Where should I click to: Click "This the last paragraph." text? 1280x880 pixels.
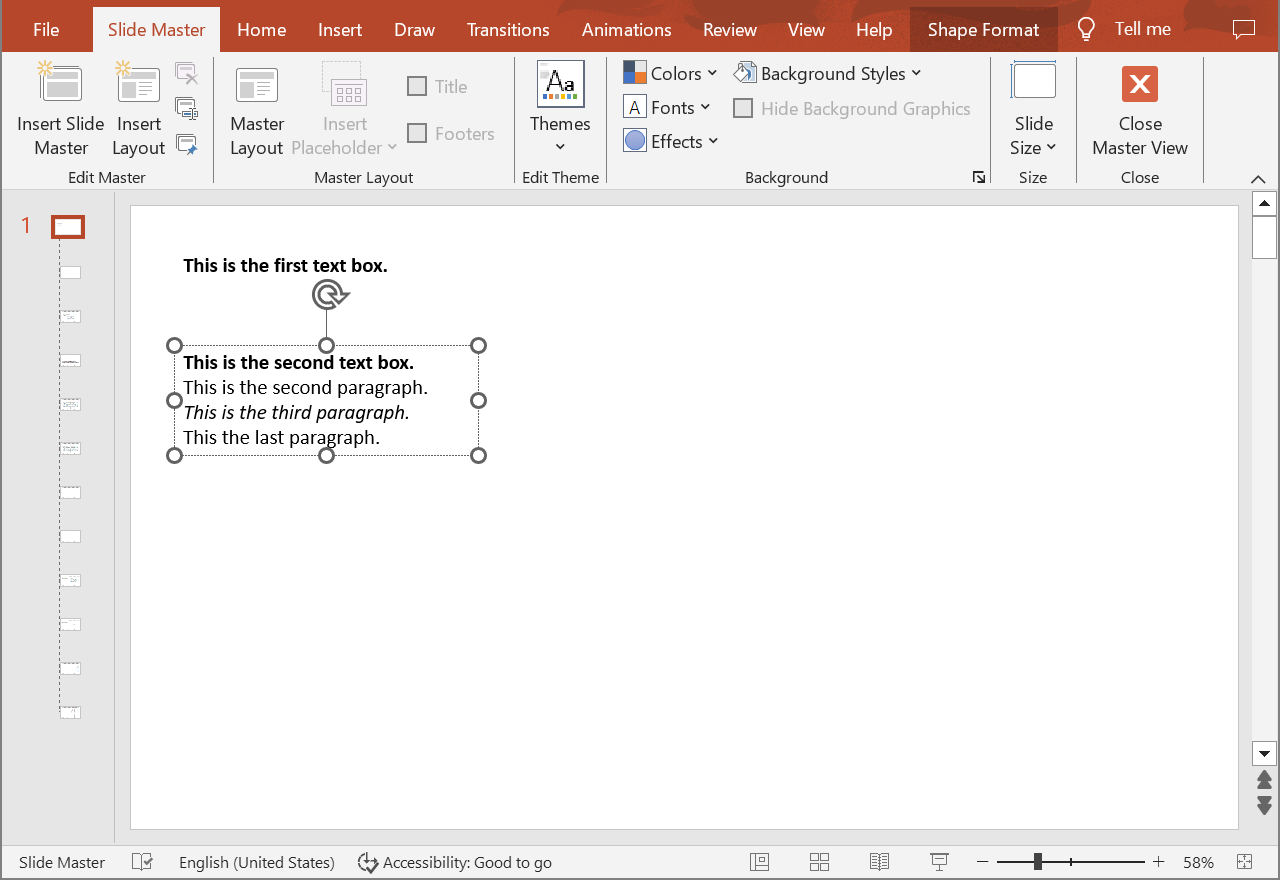click(x=281, y=437)
